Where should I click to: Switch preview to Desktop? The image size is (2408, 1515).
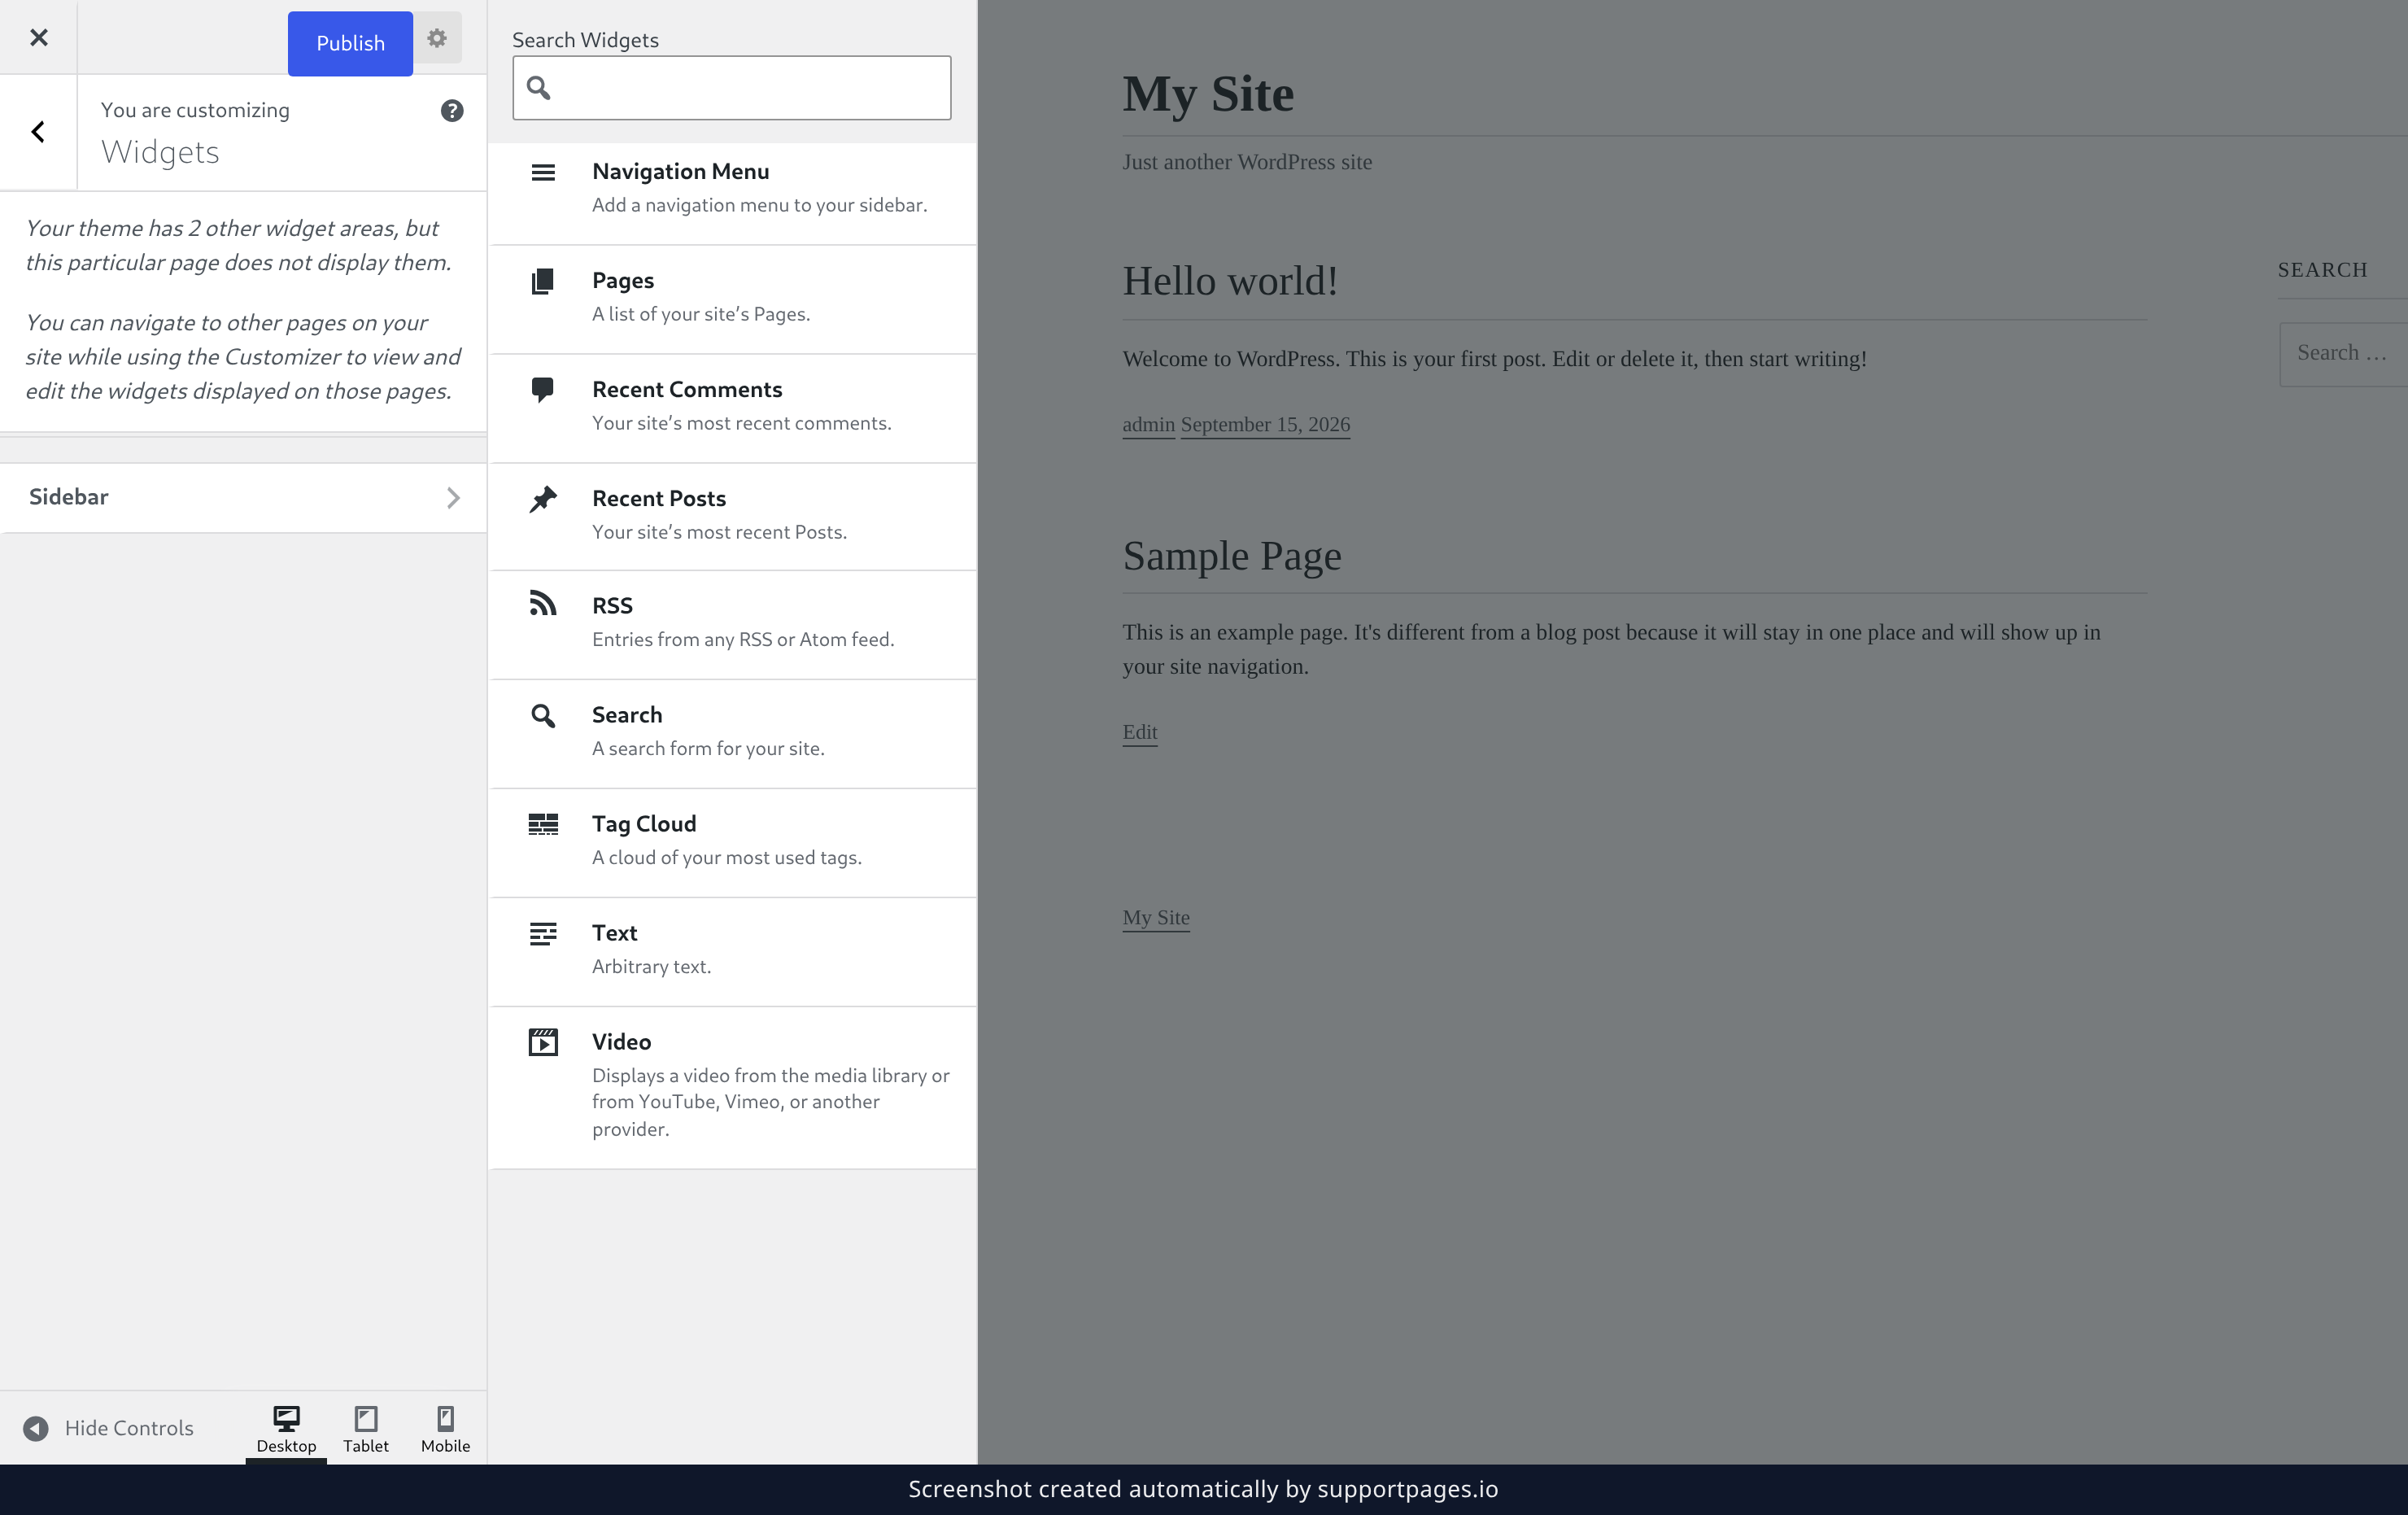click(286, 1429)
